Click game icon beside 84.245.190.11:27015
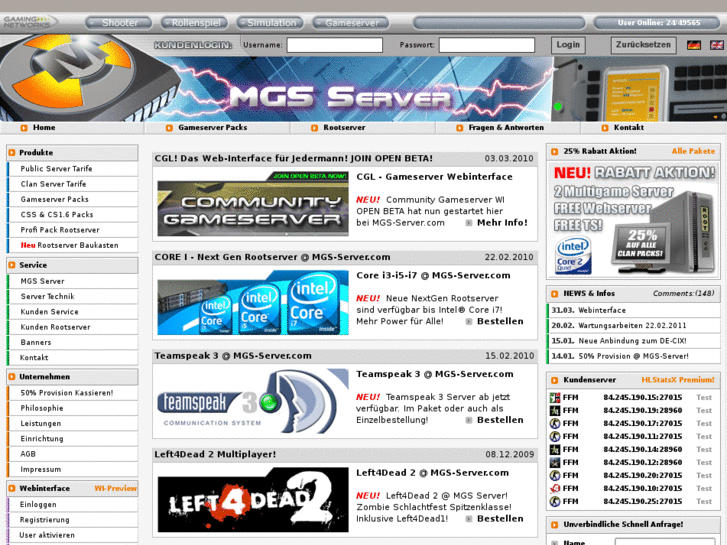 pyautogui.click(x=555, y=436)
